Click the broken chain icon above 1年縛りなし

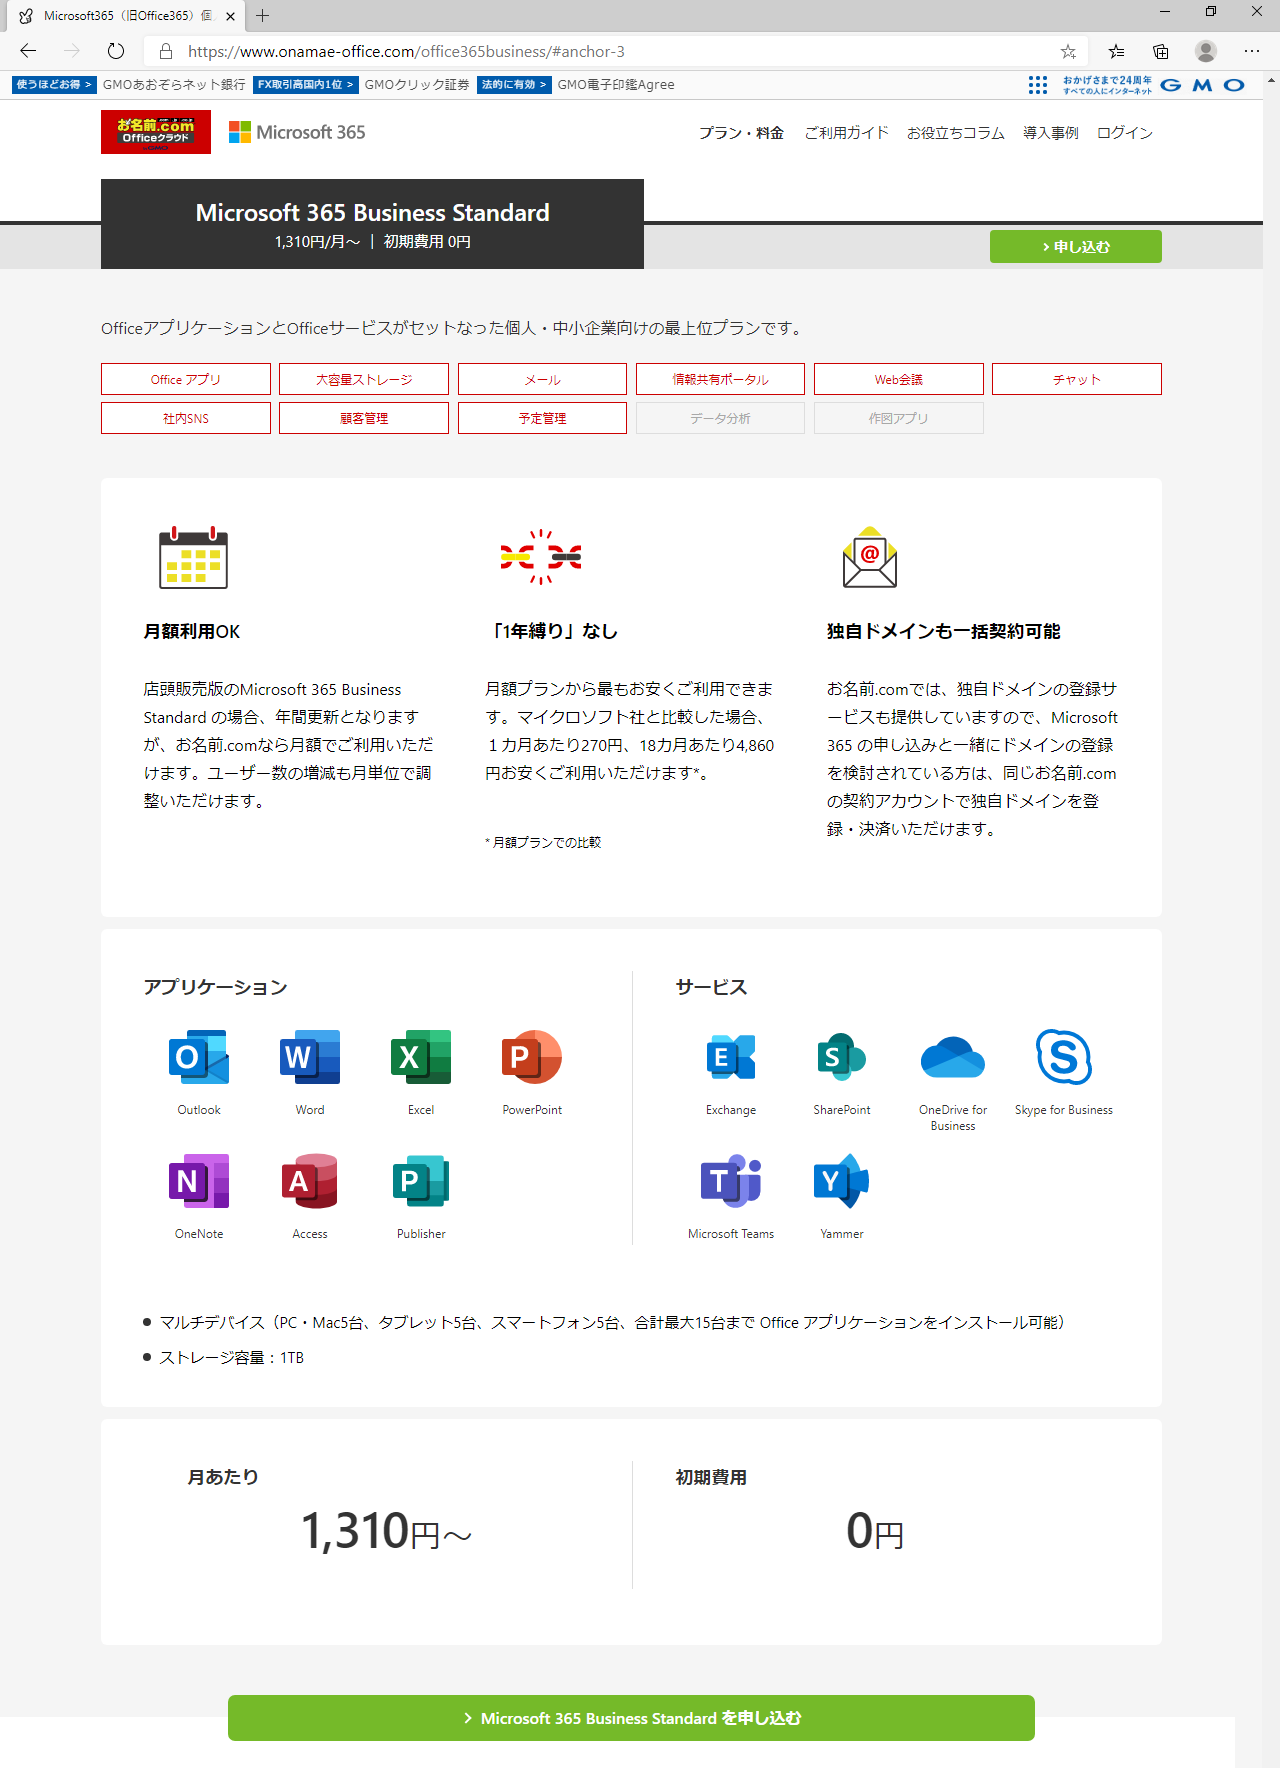click(541, 557)
